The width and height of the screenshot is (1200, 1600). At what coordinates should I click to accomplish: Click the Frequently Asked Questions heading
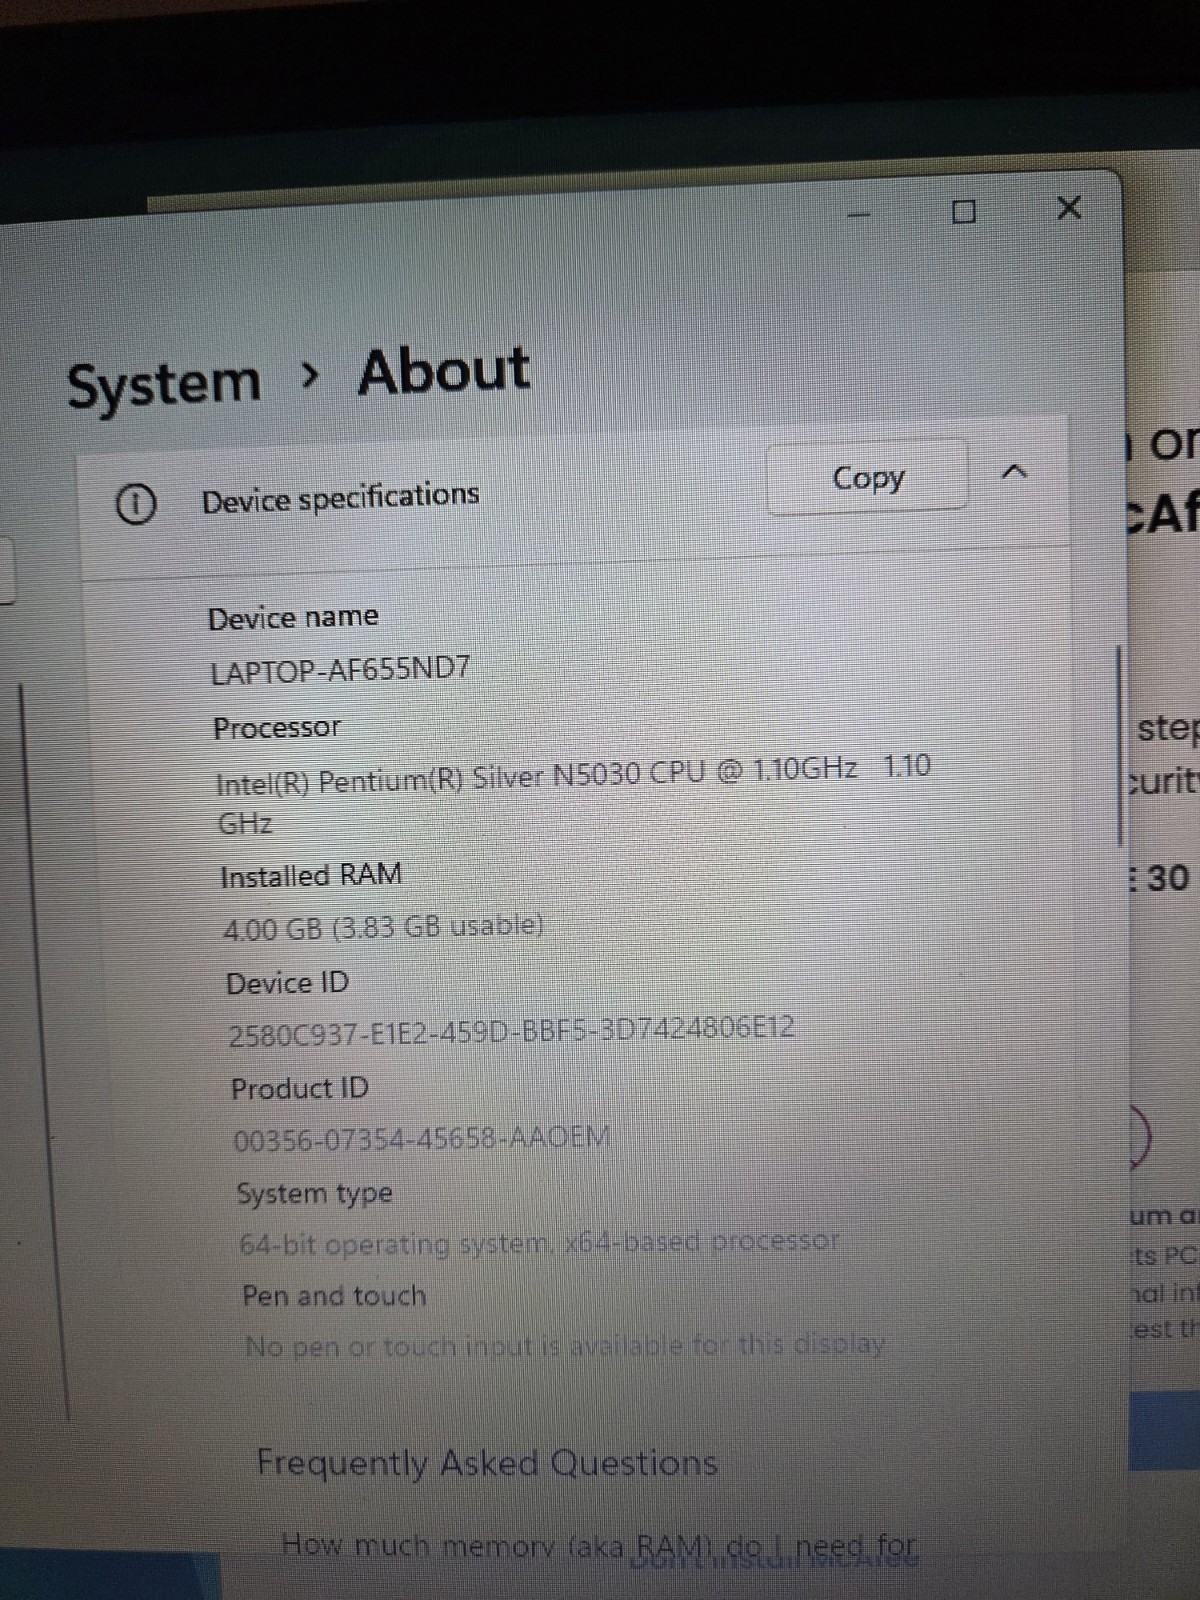tap(487, 1463)
